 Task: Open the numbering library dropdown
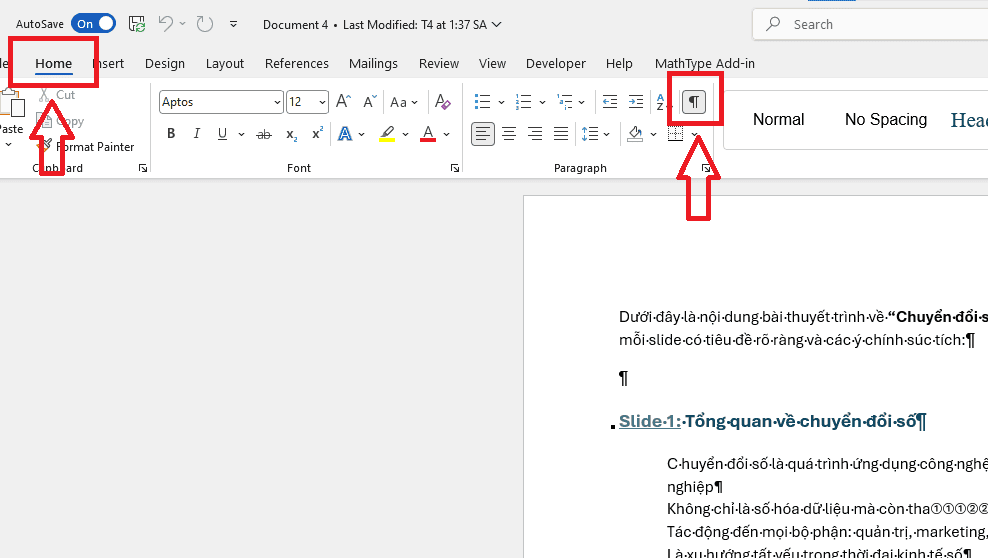pyautogui.click(x=543, y=102)
